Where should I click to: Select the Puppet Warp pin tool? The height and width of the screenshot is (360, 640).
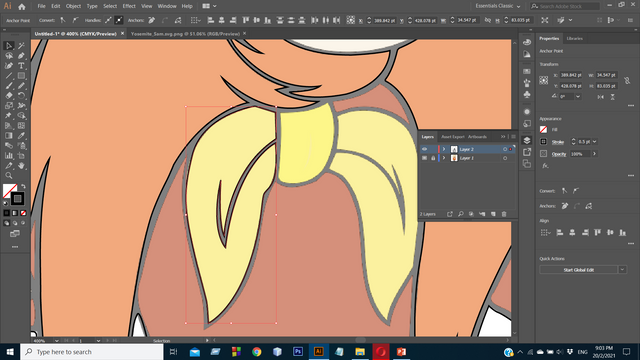(9, 116)
